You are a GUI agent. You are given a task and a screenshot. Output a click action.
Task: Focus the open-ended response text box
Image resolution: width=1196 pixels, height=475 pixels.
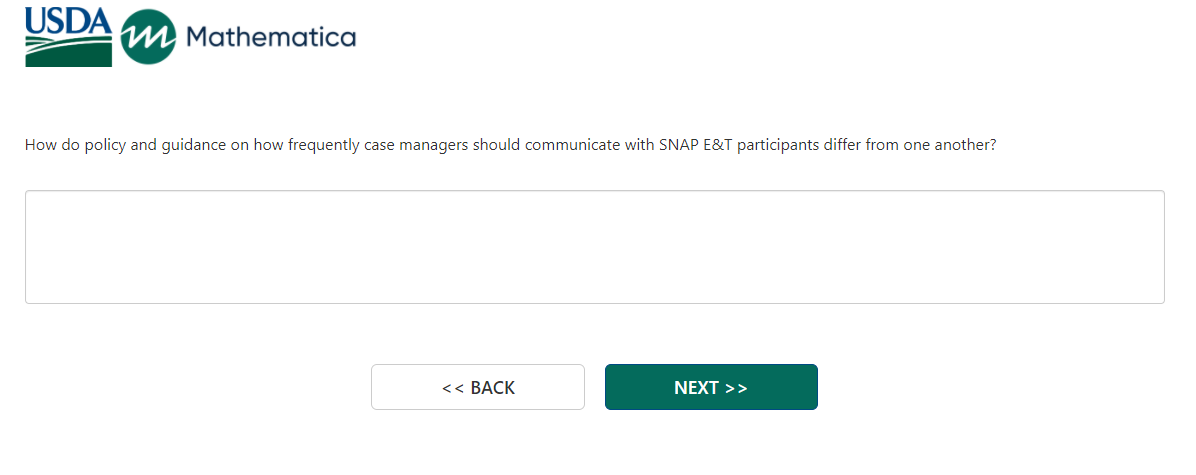594,247
